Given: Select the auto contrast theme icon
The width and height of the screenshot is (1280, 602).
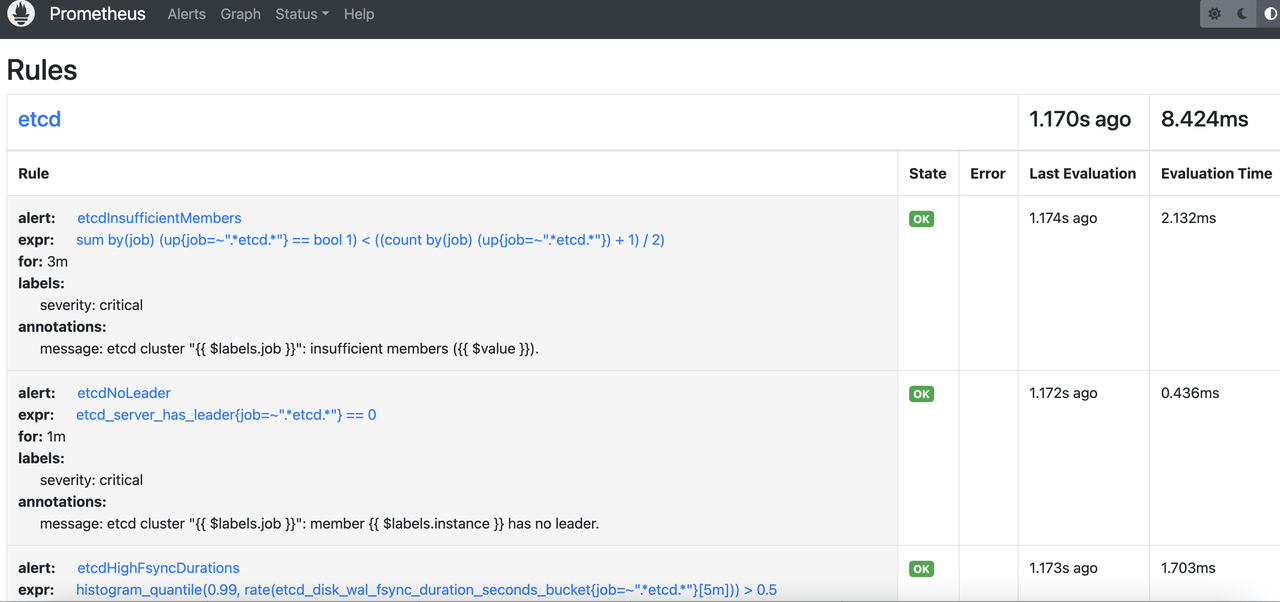Looking at the screenshot, I should click(x=1269, y=14).
